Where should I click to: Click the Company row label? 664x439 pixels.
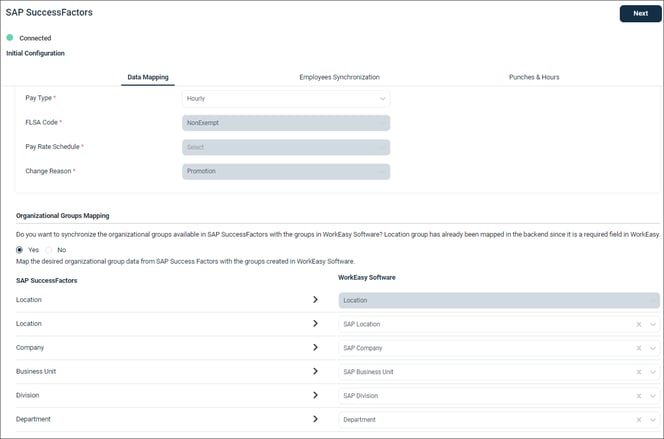(30, 348)
